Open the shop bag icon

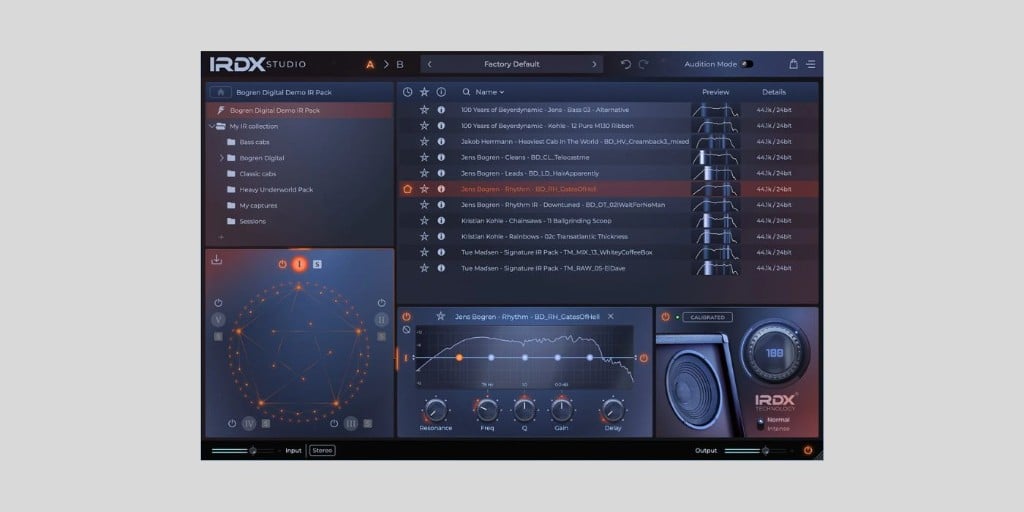tap(793, 64)
